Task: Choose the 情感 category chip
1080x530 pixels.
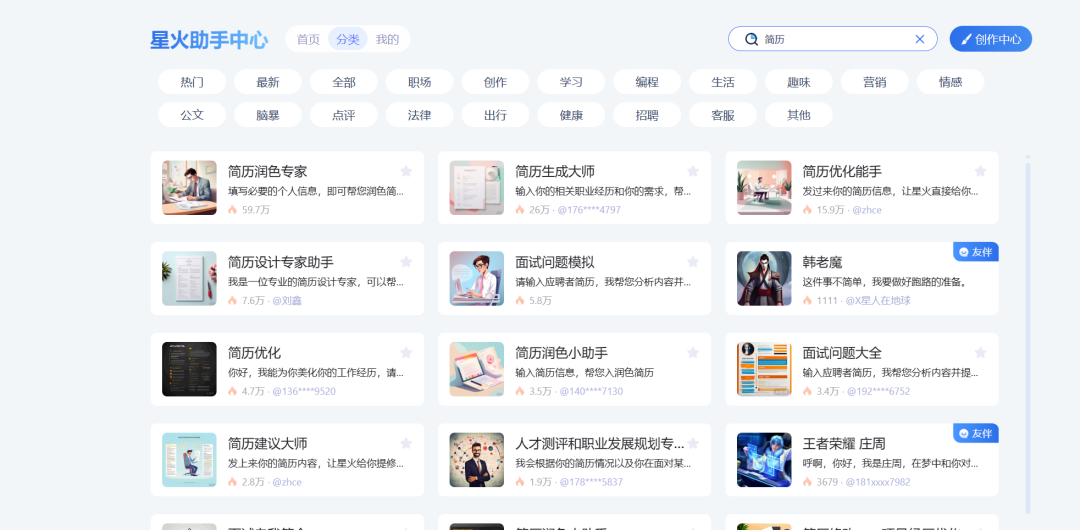Action: tap(950, 82)
